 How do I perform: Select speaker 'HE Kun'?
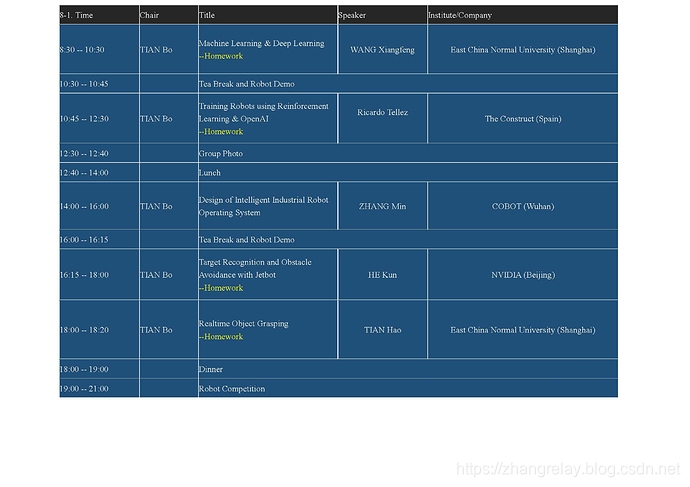[382, 275]
